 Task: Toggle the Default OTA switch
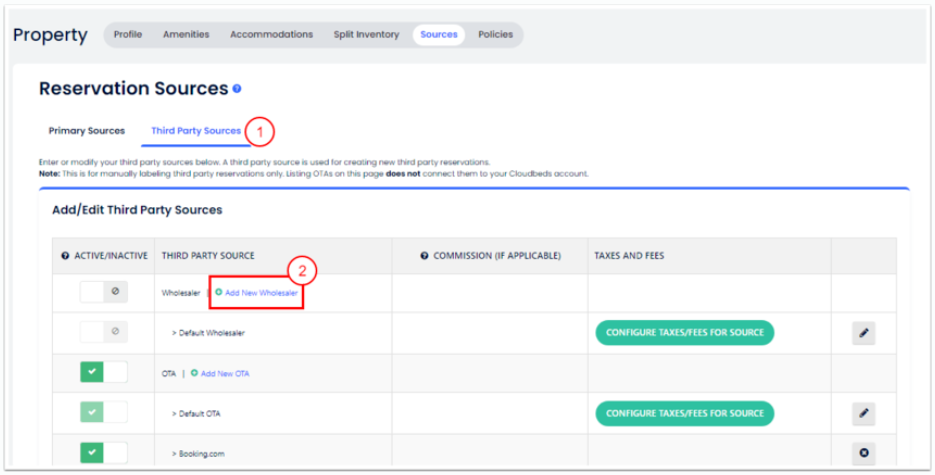coord(104,412)
